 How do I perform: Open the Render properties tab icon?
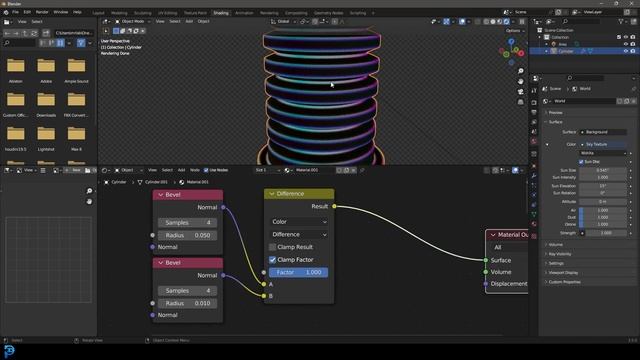point(534,102)
